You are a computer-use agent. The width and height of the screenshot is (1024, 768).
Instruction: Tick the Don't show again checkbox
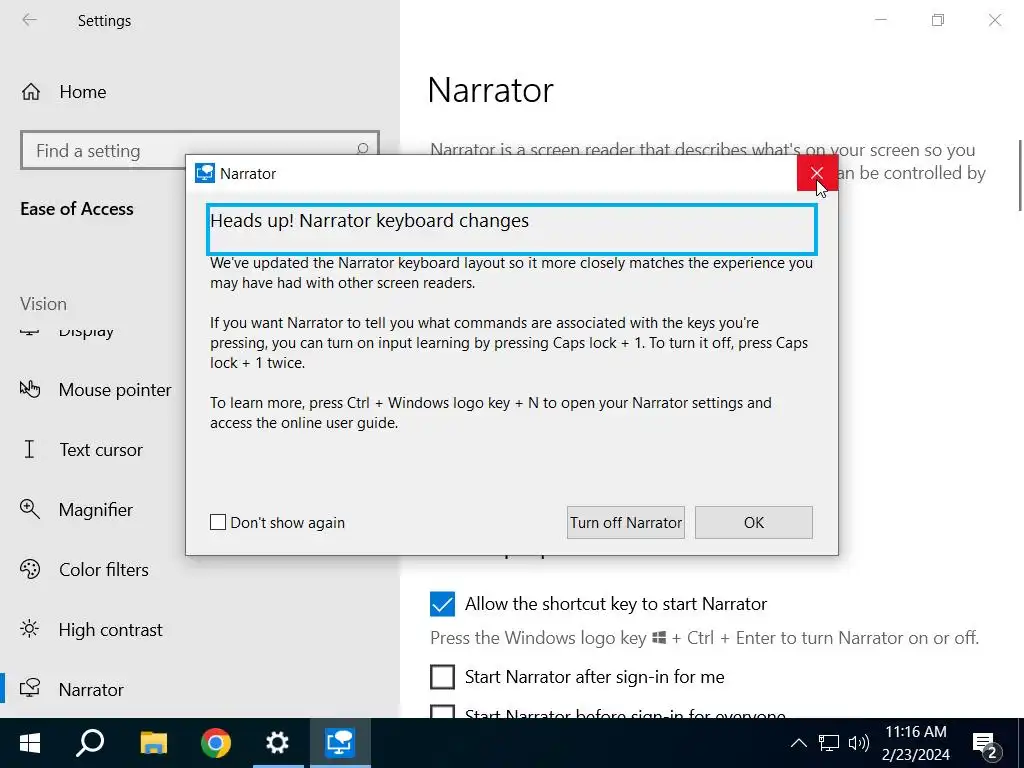click(x=218, y=522)
